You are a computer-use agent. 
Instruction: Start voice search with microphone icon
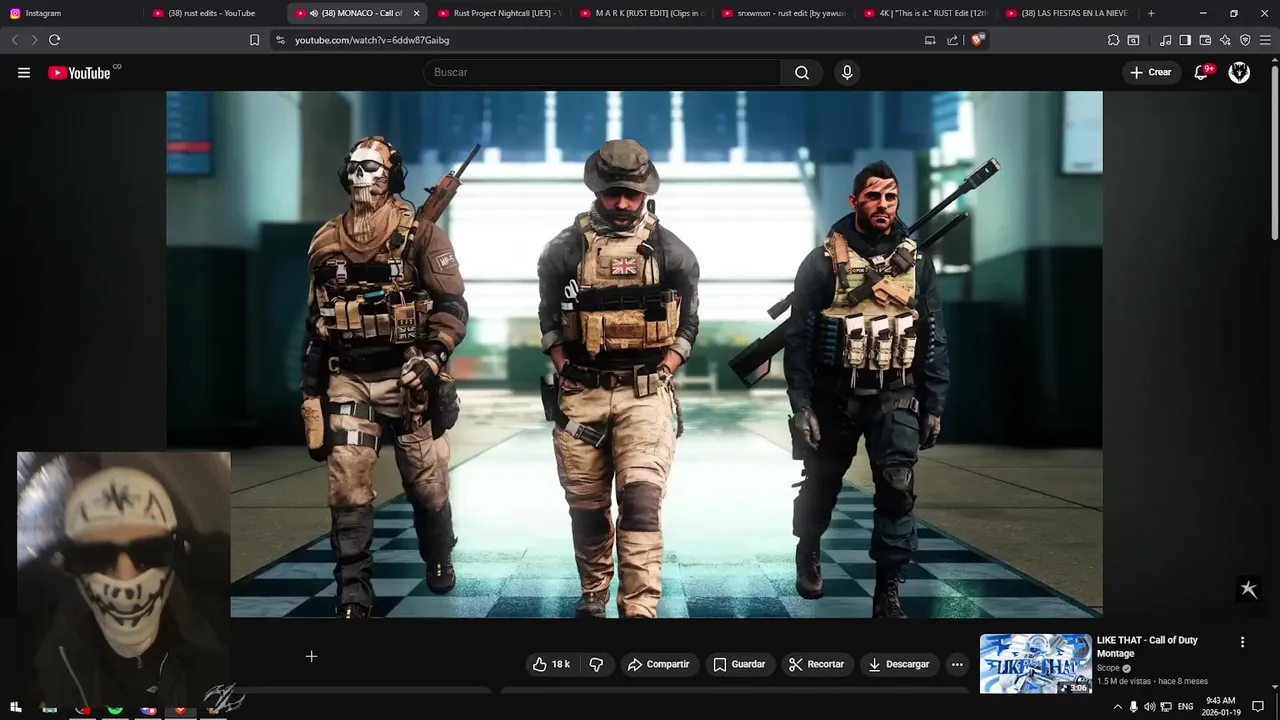click(x=847, y=72)
